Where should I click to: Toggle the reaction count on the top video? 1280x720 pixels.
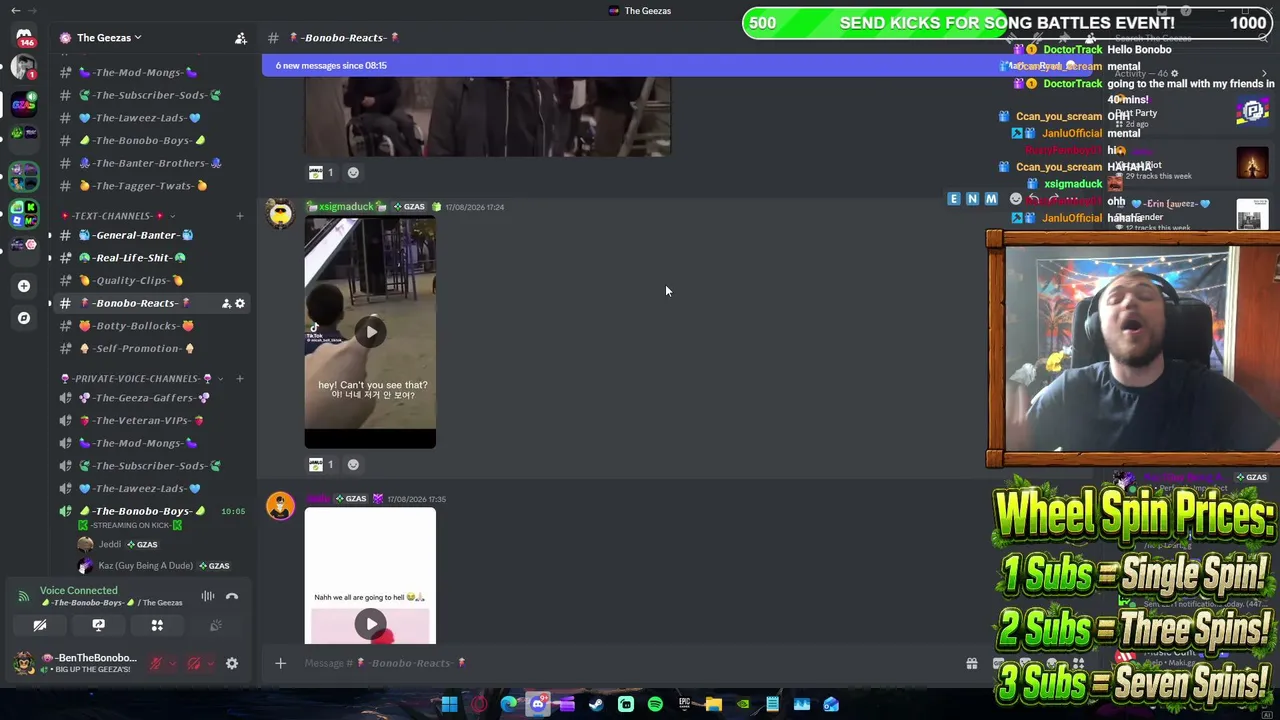321,173
